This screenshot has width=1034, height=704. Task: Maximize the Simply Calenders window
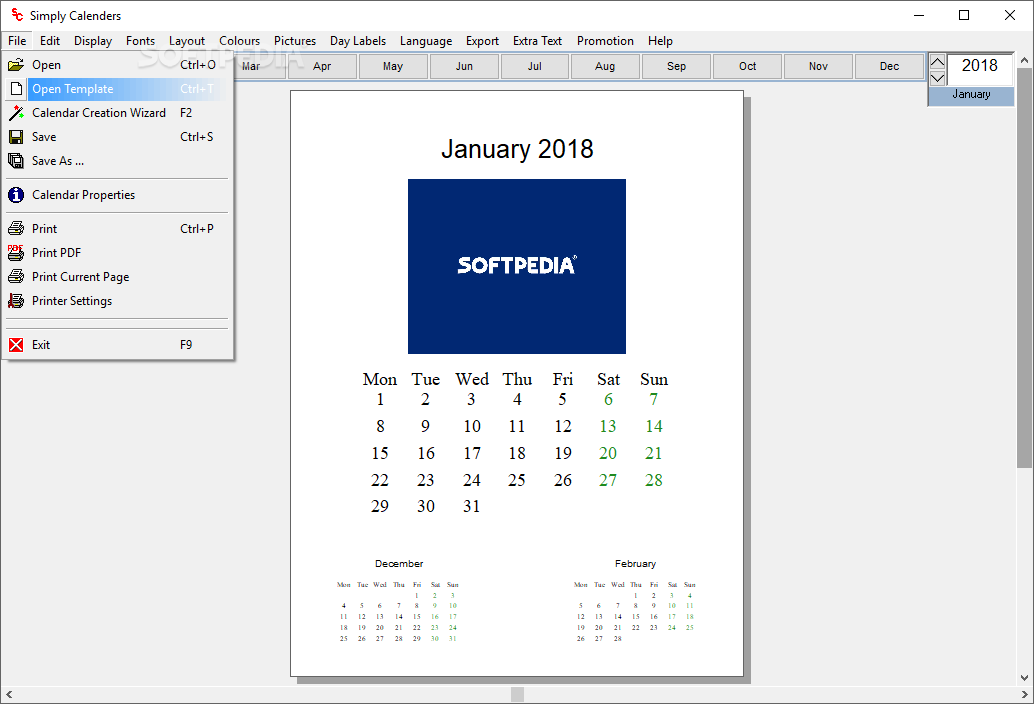(x=964, y=15)
